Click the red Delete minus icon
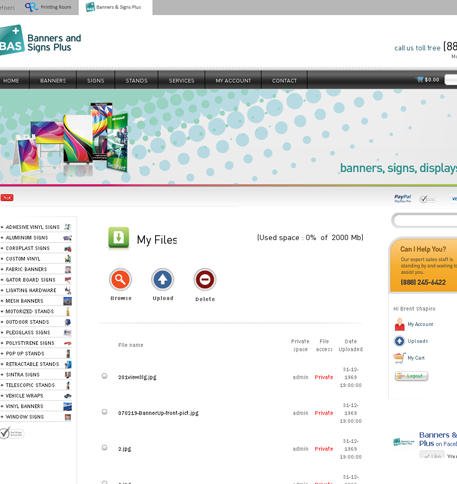 pos(205,279)
